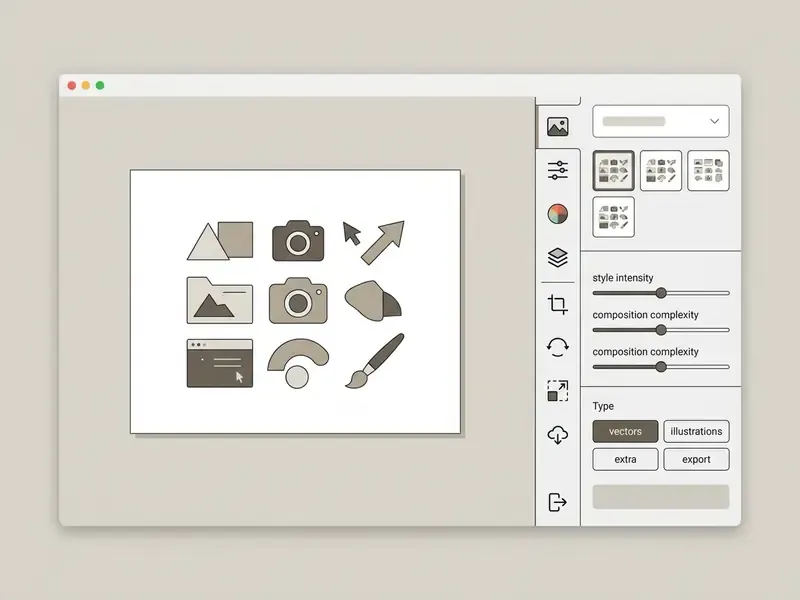Click the dark camera icon on the canvas

298,241
